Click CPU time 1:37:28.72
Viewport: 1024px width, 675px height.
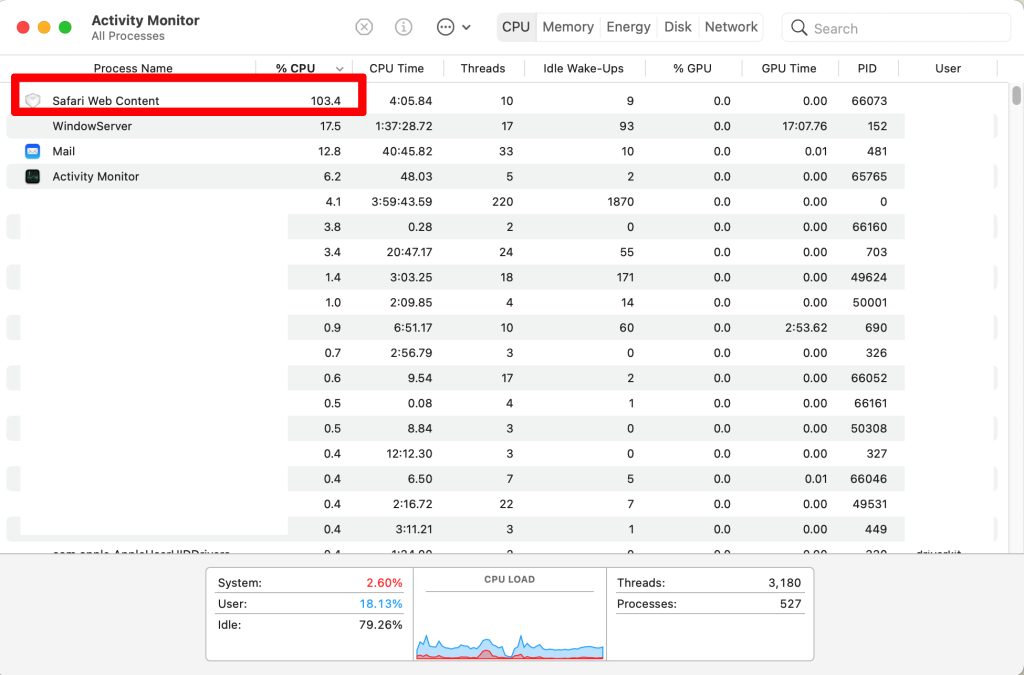(404, 126)
